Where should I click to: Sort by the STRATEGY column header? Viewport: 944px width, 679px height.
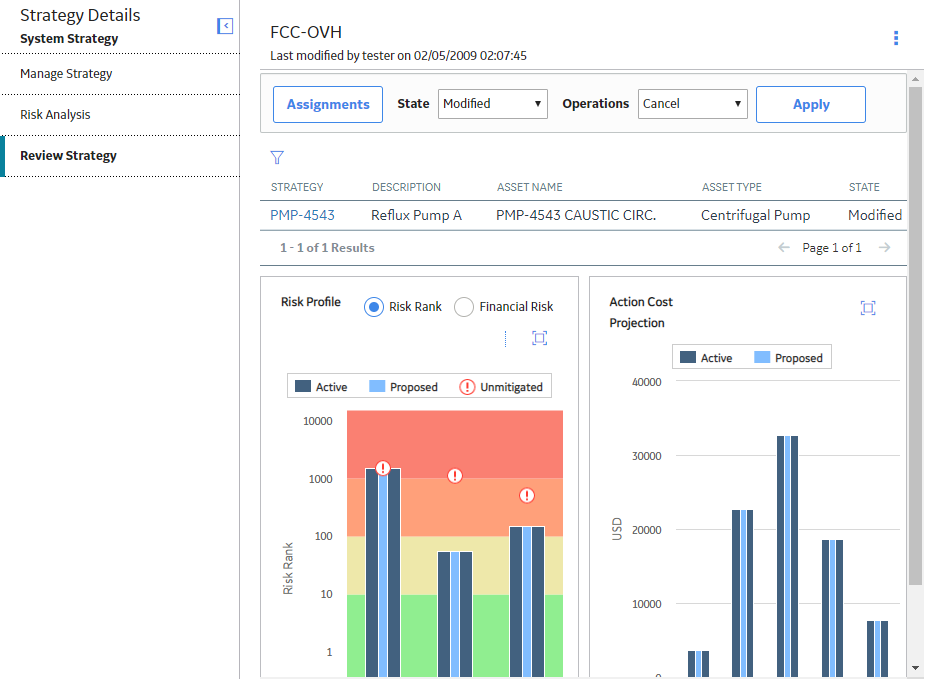pos(297,187)
